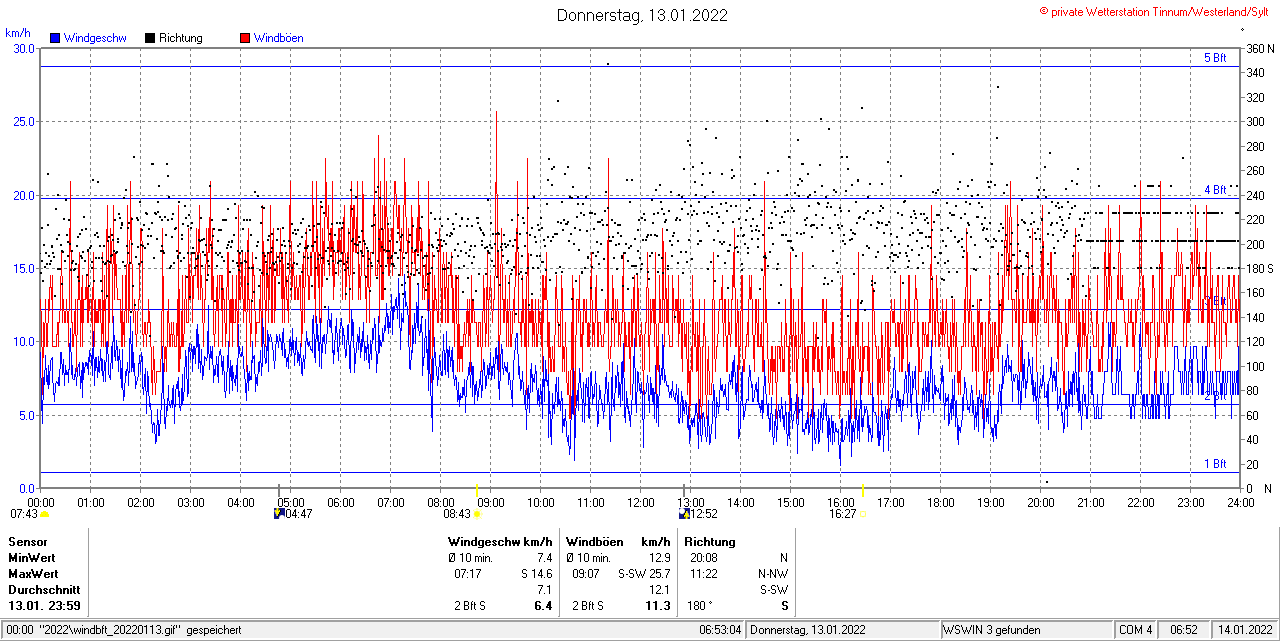Image resolution: width=1280 pixels, height=641 pixels.
Task: Click the chart title Donnerstag, 13.01.2022
Action: (642, 15)
